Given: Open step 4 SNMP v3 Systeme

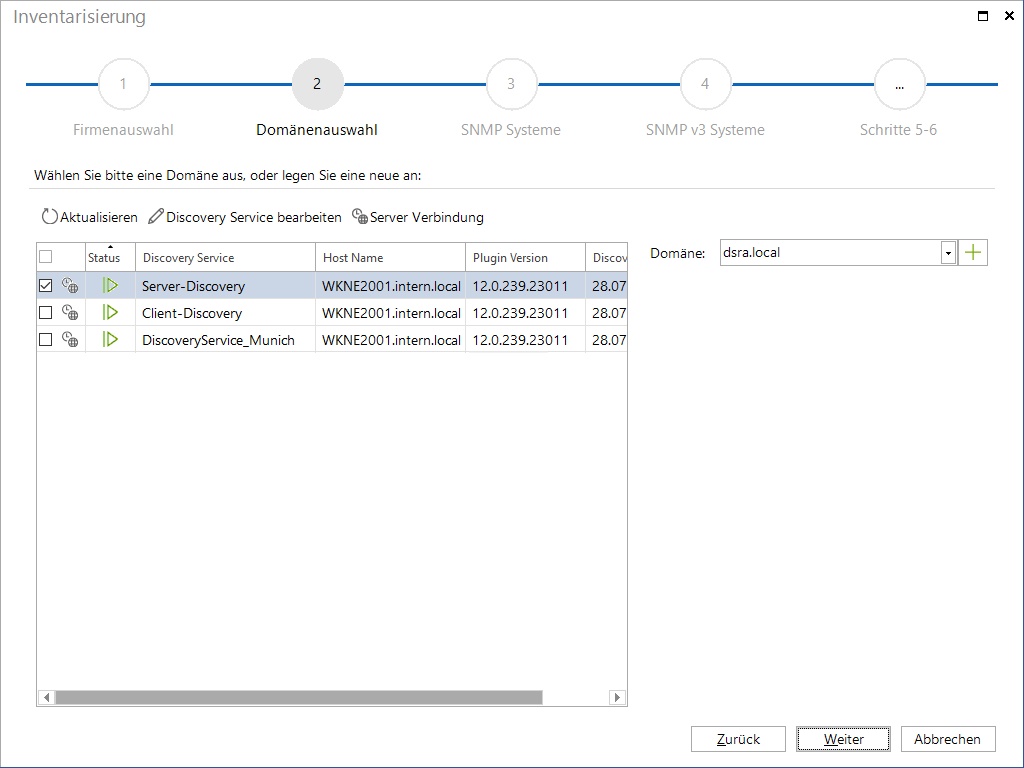Looking at the screenshot, I should pos(705,84).
